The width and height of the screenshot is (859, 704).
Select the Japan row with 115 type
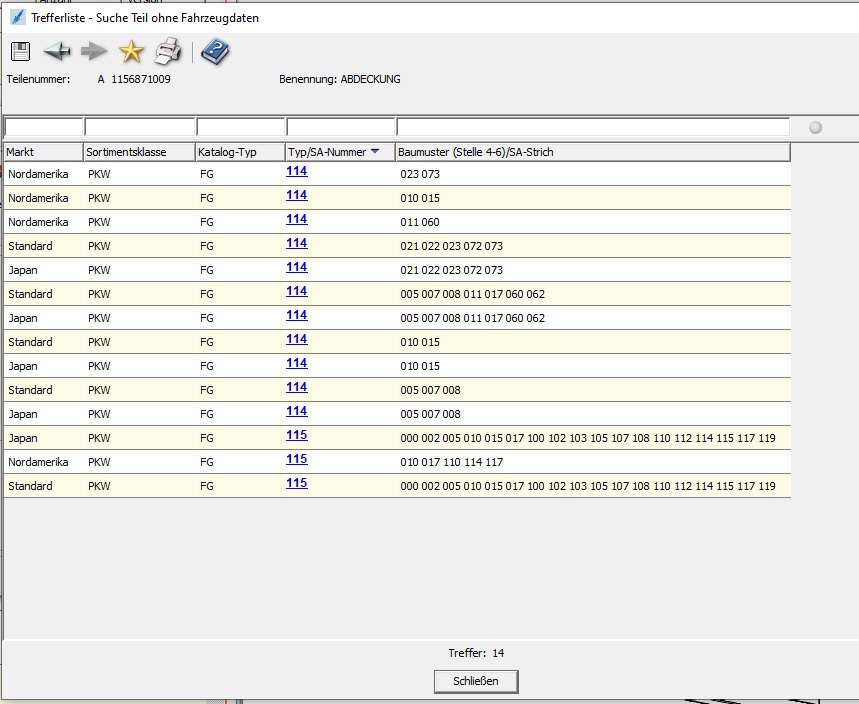pyautogui.click(x=397, y=438)
